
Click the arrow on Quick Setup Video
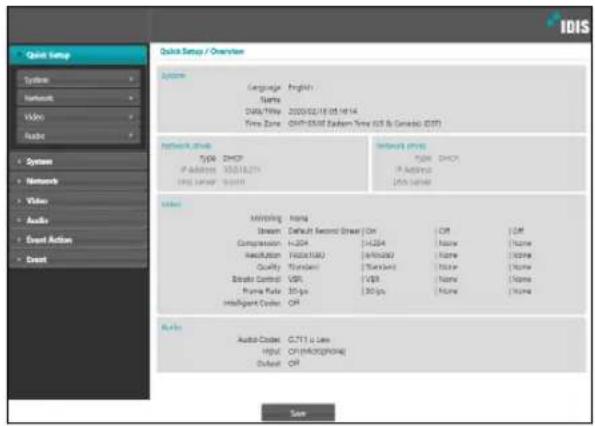(131, 117)
